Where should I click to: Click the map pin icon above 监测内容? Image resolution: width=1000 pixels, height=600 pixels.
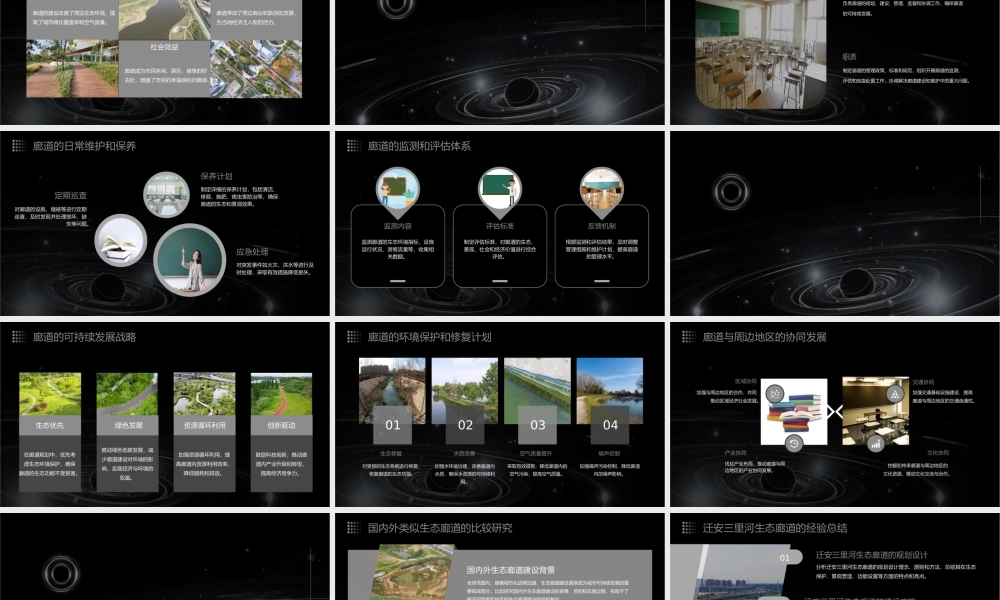coord(397,193)
